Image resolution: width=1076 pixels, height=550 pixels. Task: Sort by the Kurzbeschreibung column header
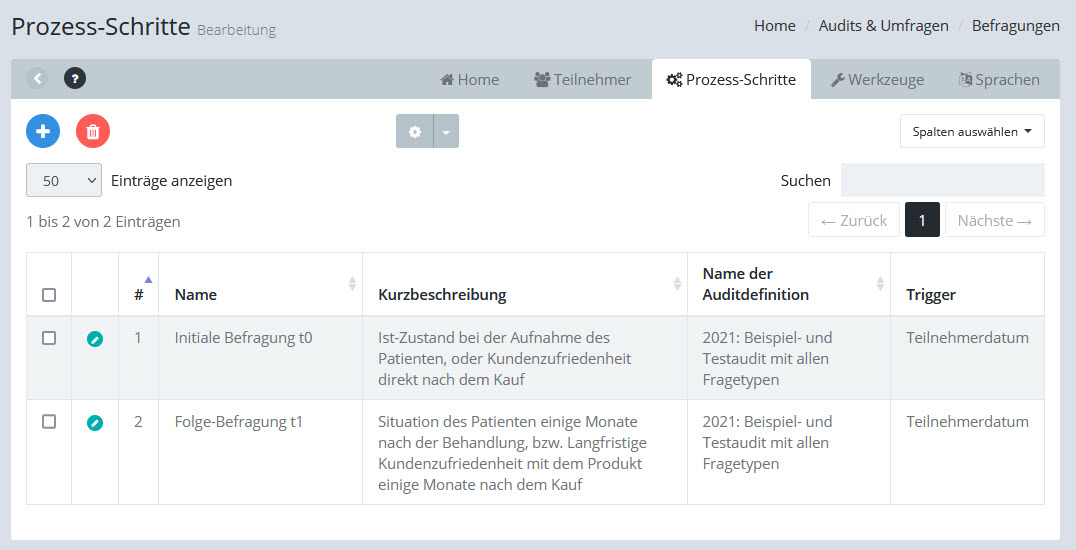click(x=442, y=294)
